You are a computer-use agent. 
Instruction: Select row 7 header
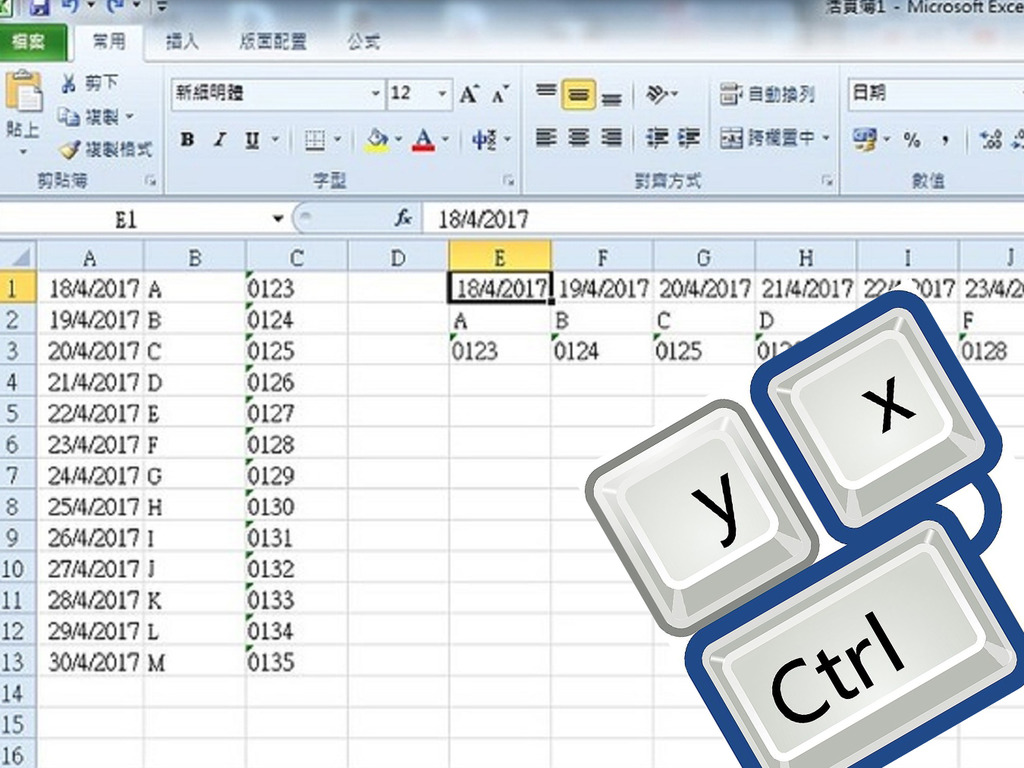(18, 475)
